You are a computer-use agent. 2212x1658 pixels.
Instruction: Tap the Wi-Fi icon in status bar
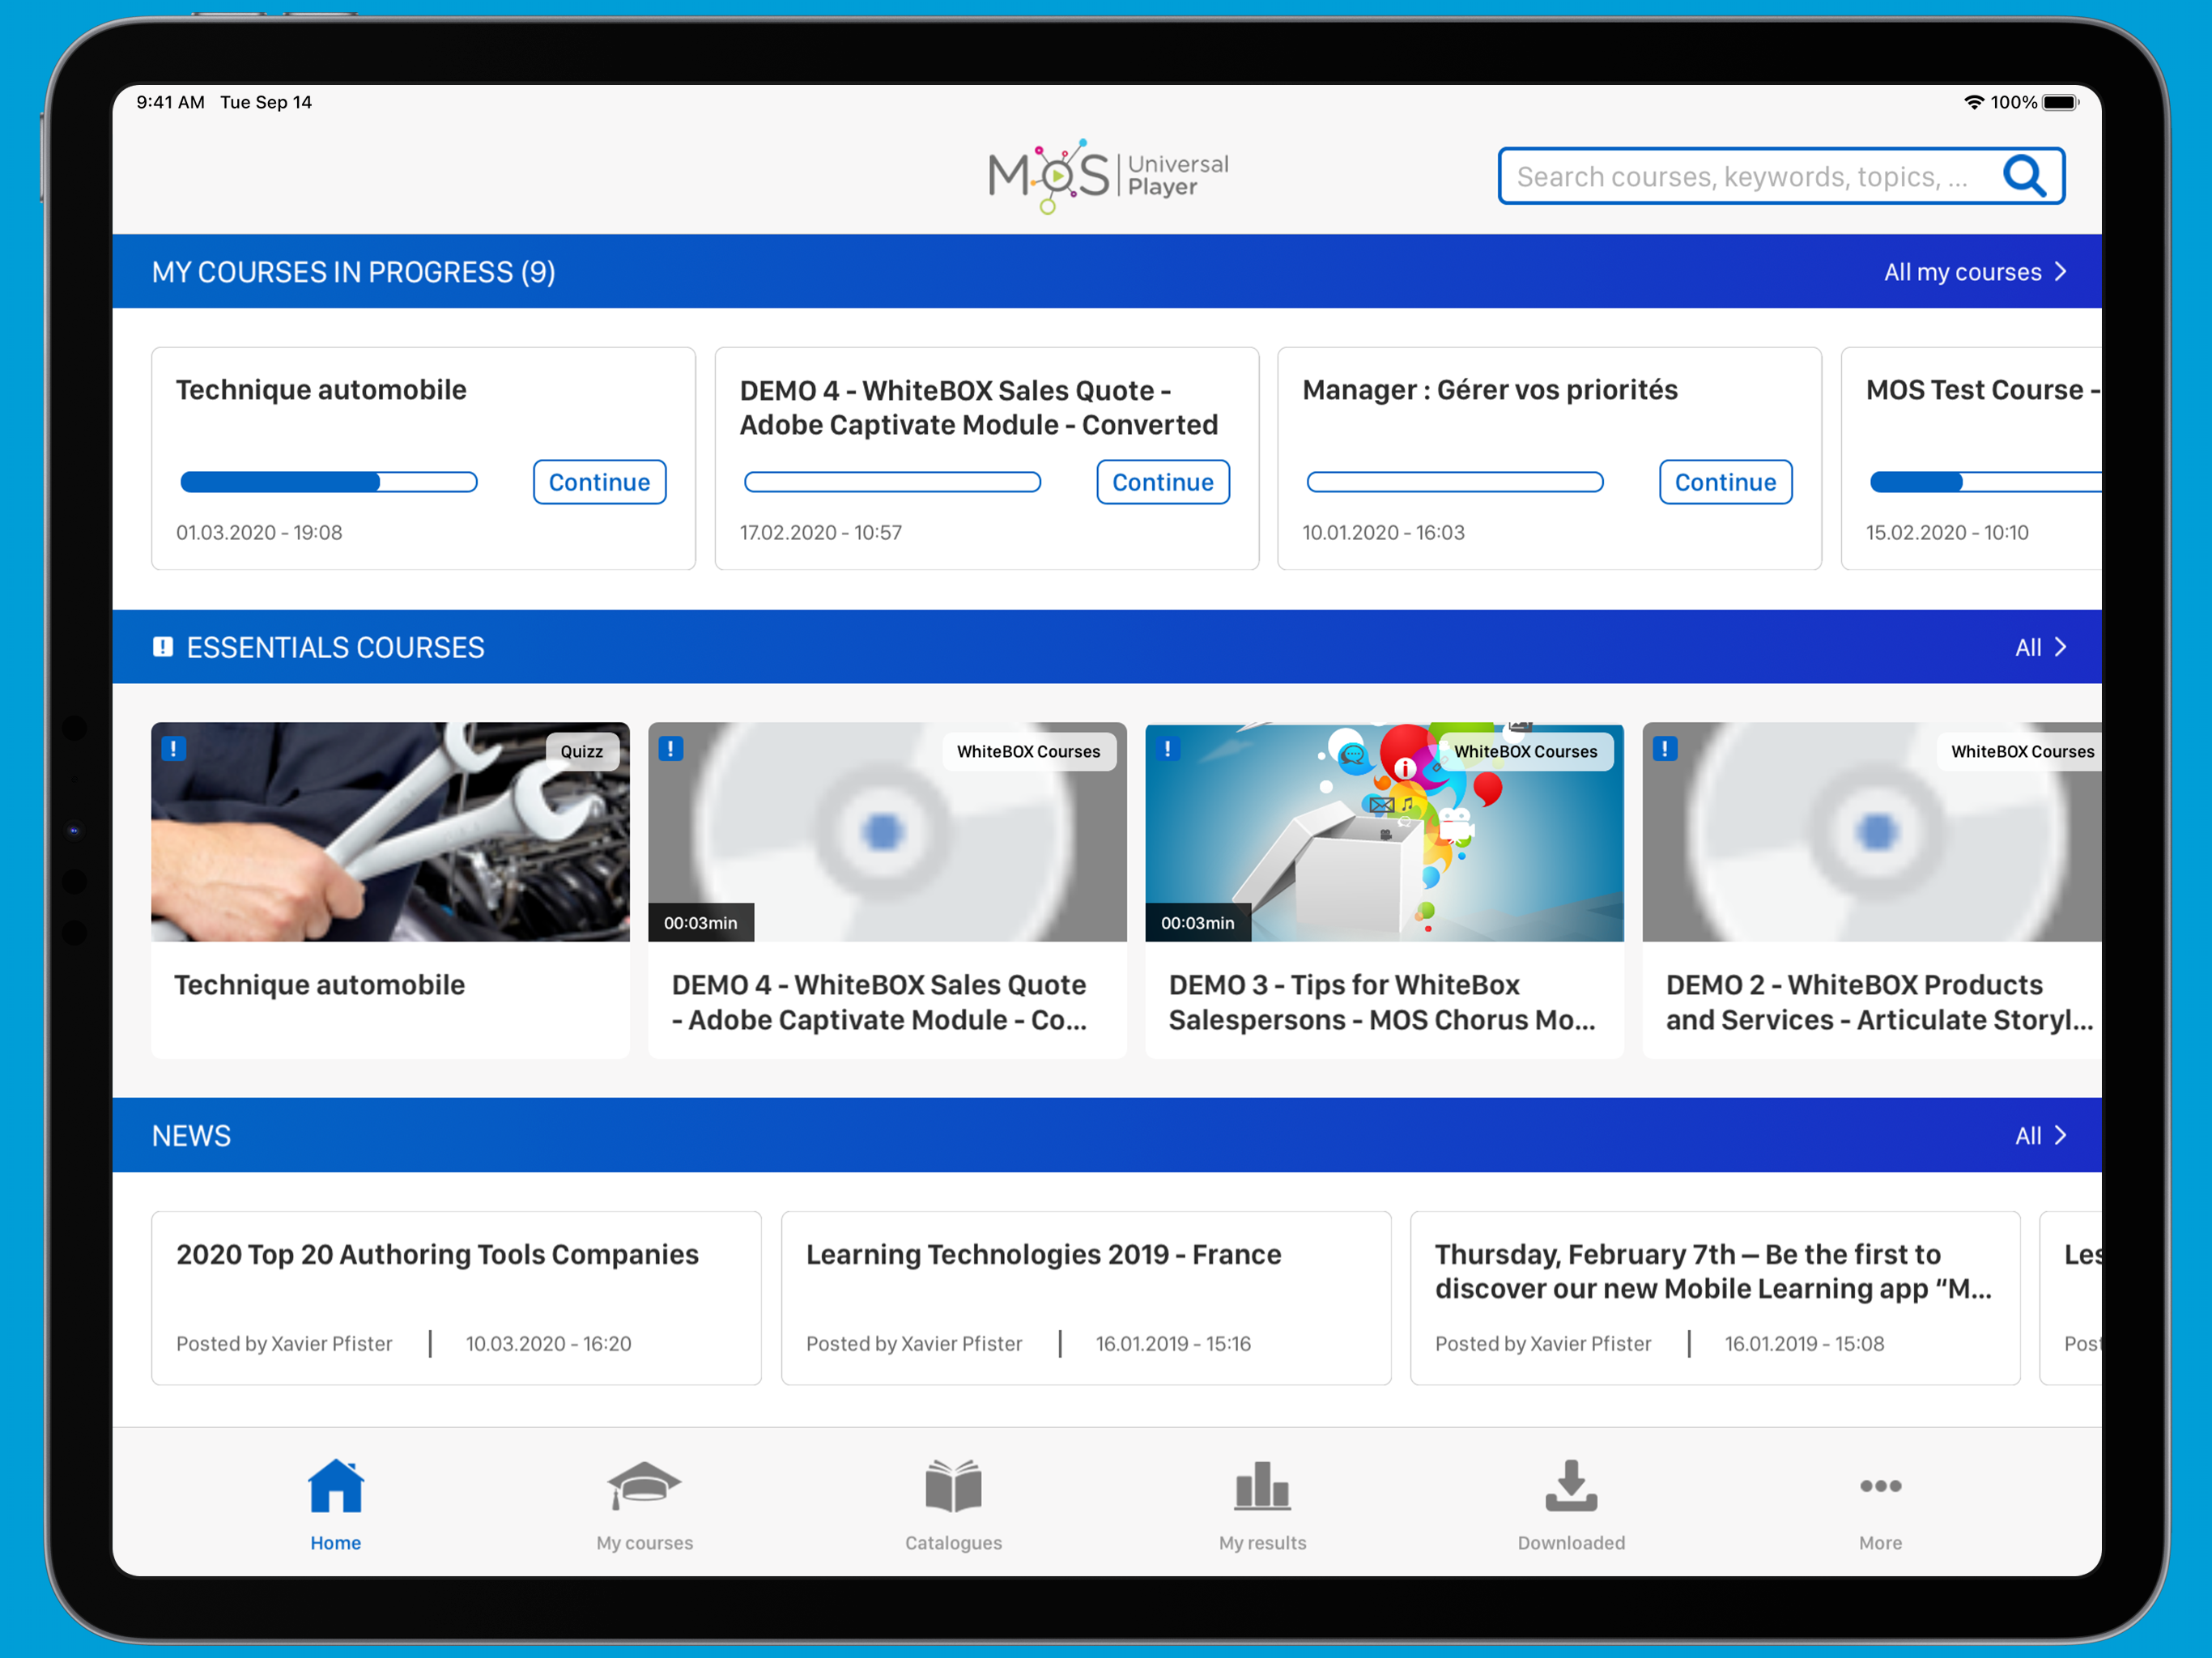click(x=1974, y=102)
